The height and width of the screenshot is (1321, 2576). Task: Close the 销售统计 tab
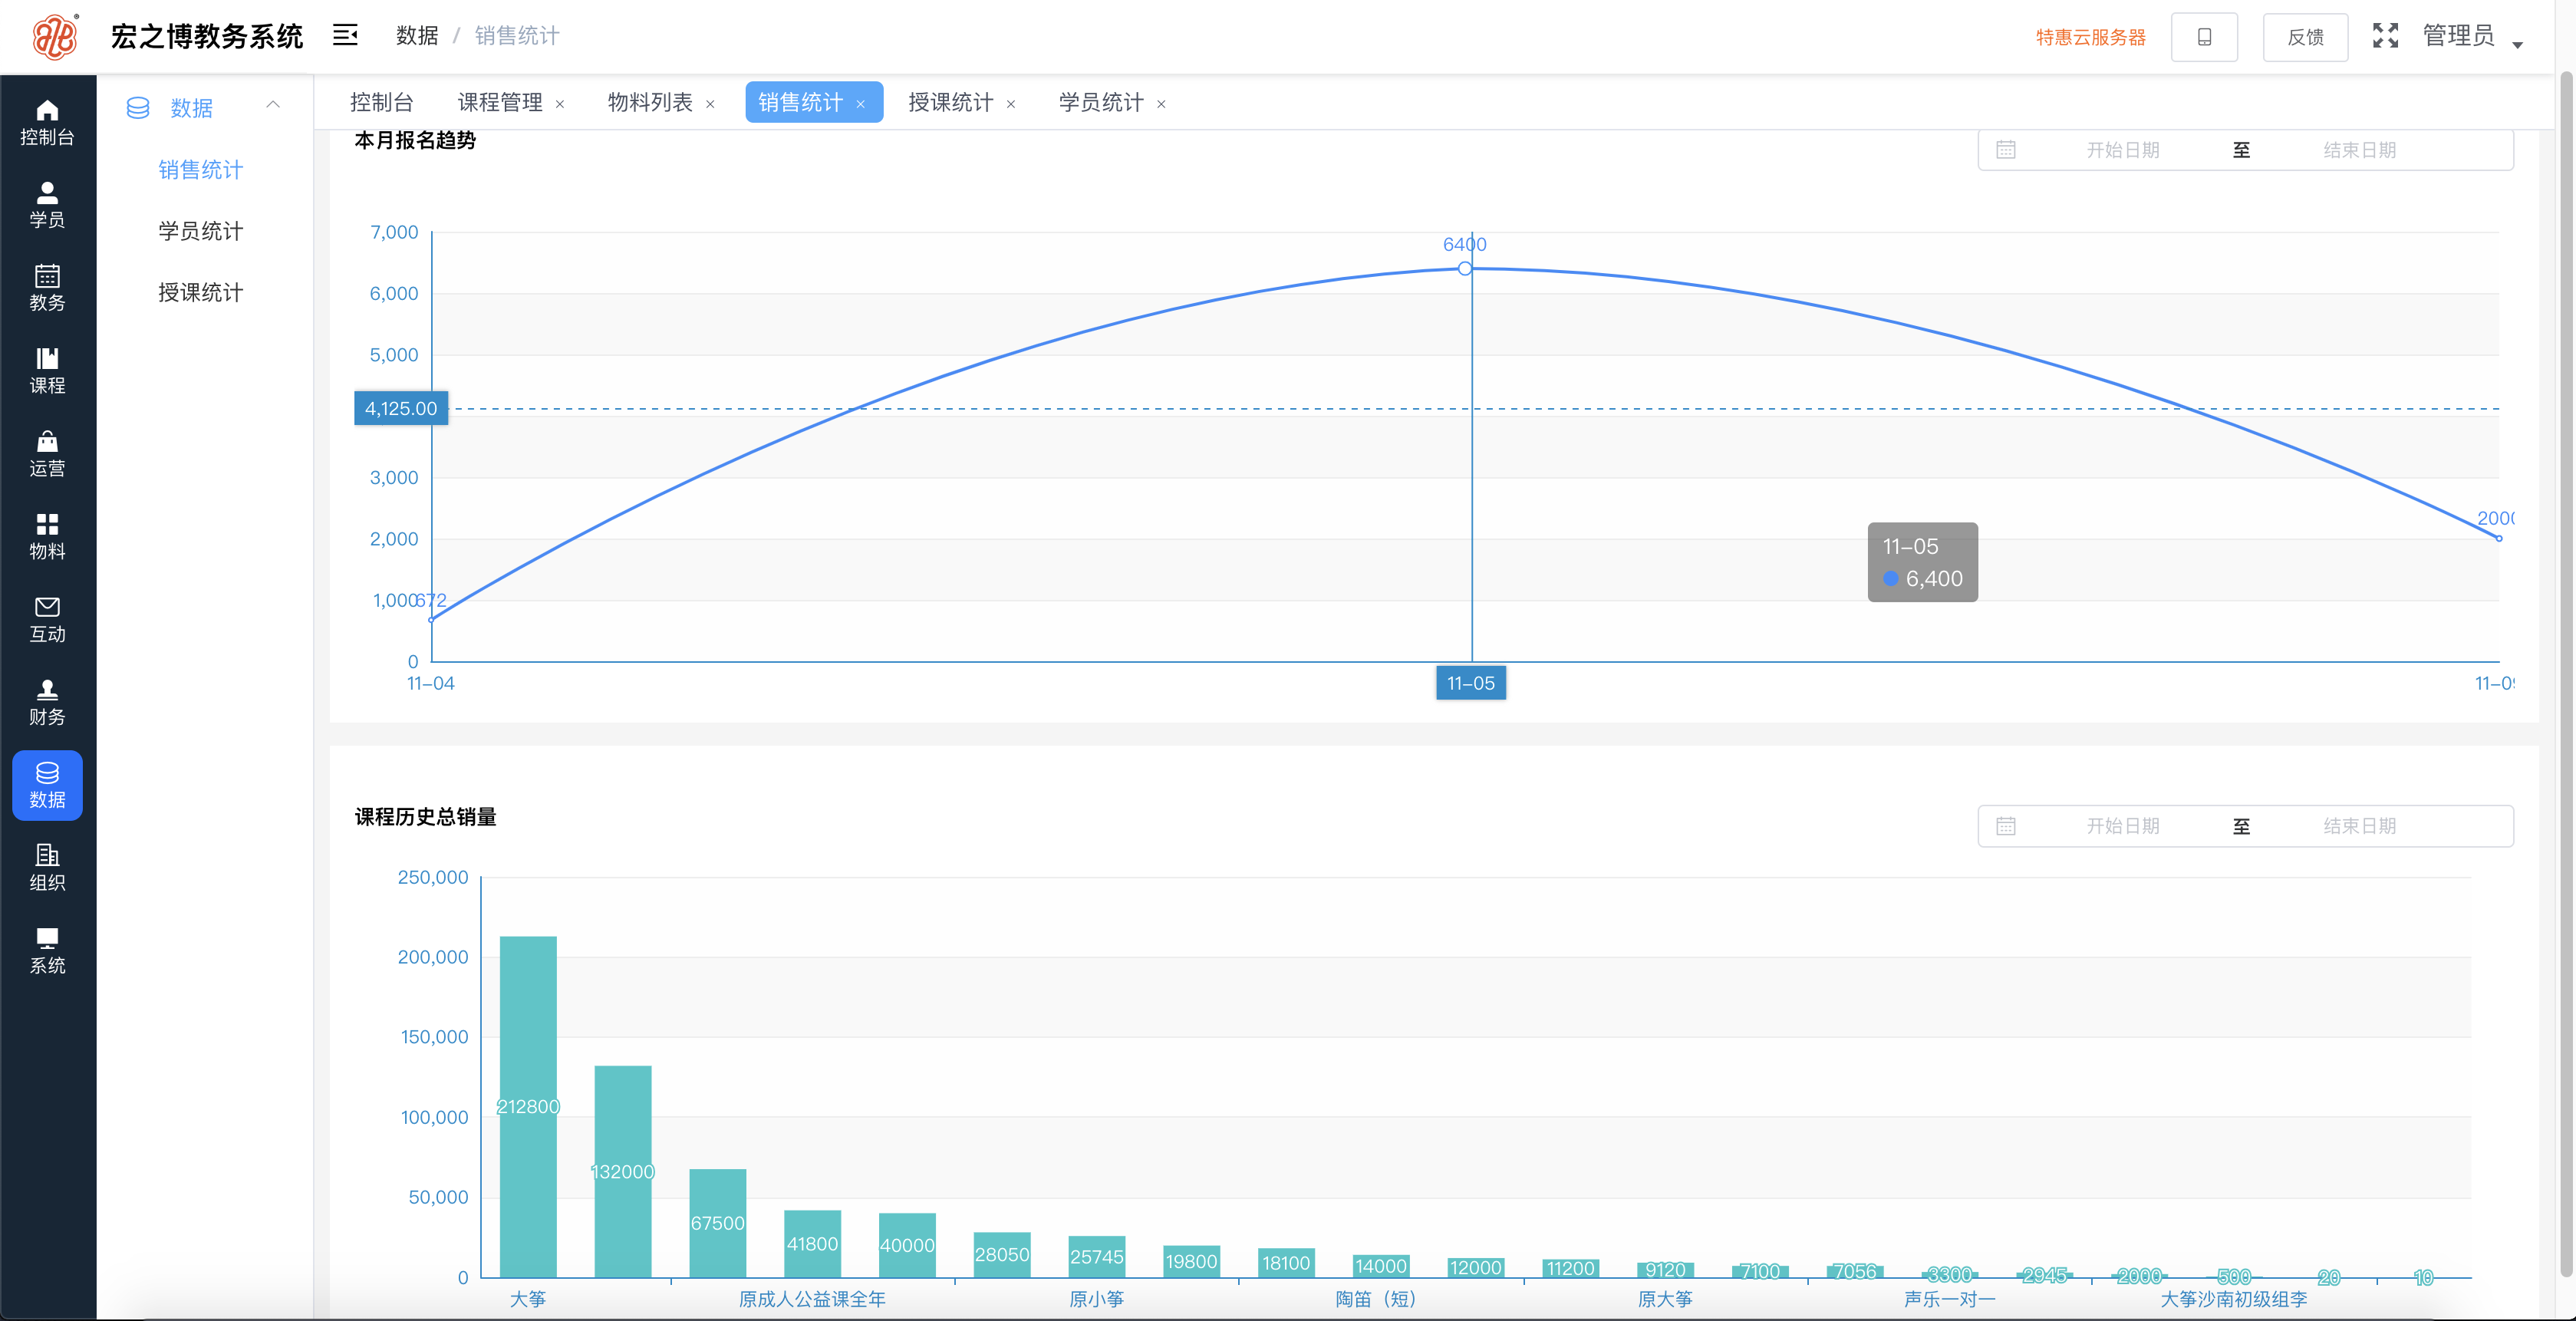click(x=860, y=104)
